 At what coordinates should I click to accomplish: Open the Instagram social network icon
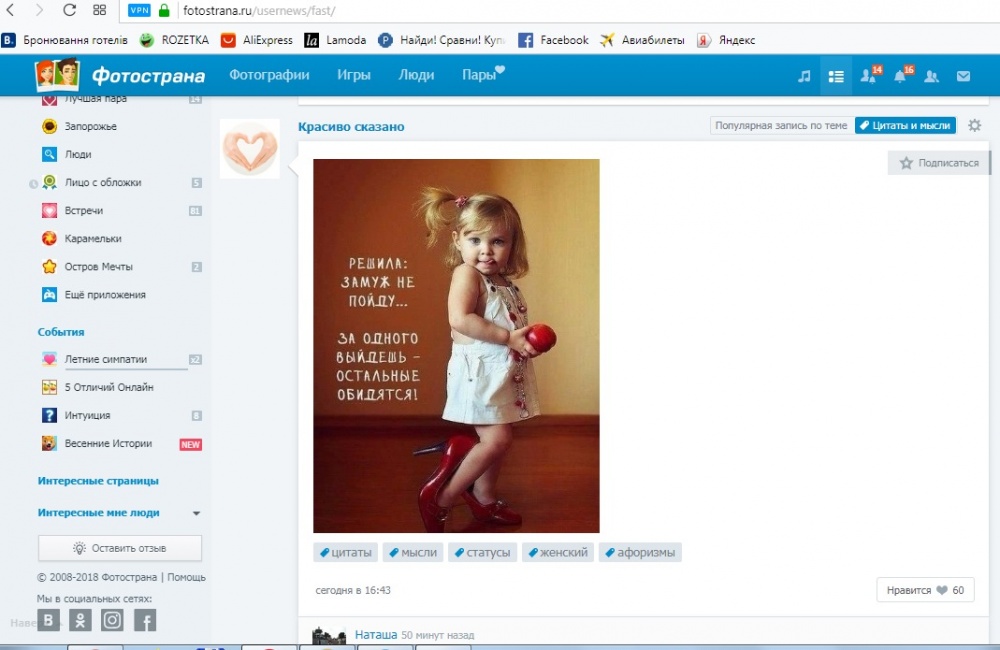[112, 620]
